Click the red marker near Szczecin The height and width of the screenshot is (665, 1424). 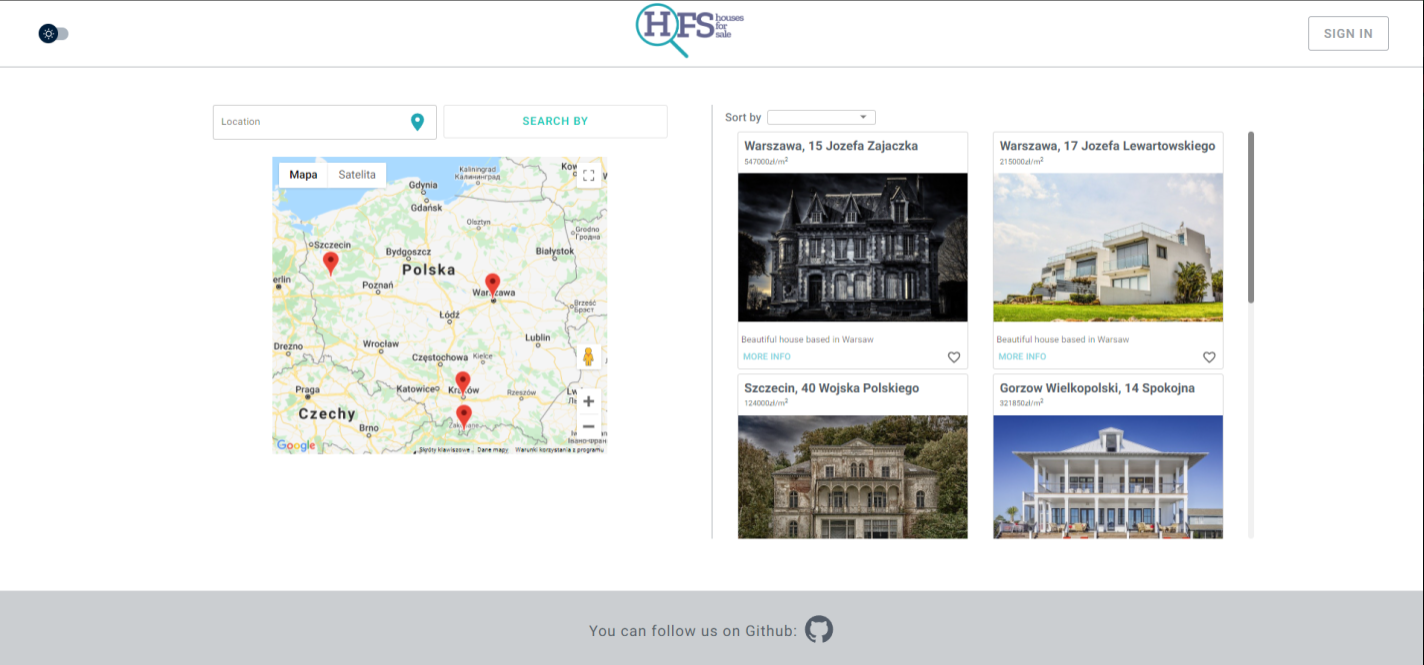pyautogui.click(x=330, y=262)
